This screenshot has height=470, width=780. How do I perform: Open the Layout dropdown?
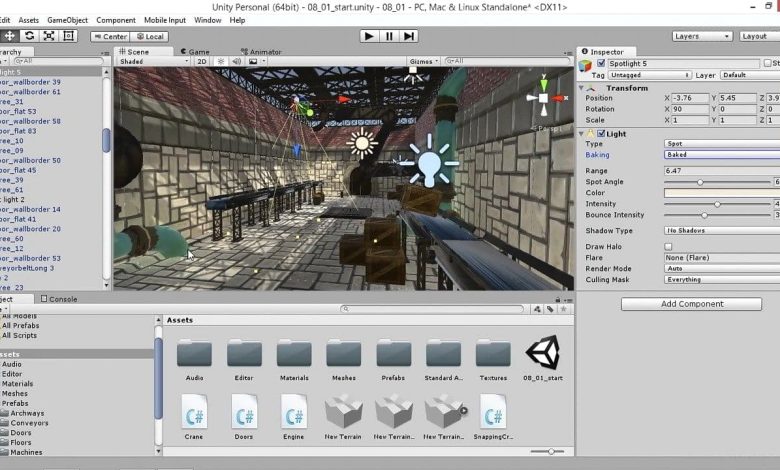[759, 36]
